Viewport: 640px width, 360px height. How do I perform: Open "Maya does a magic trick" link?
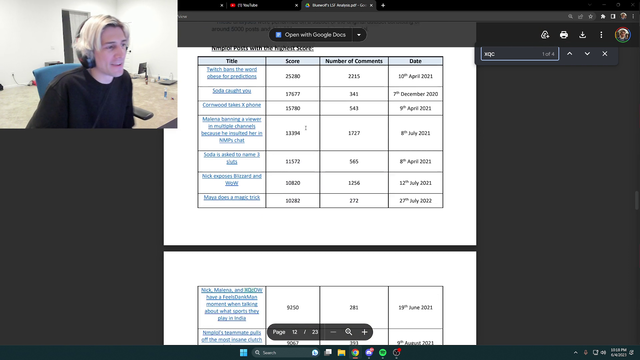[x=231, y=198]
